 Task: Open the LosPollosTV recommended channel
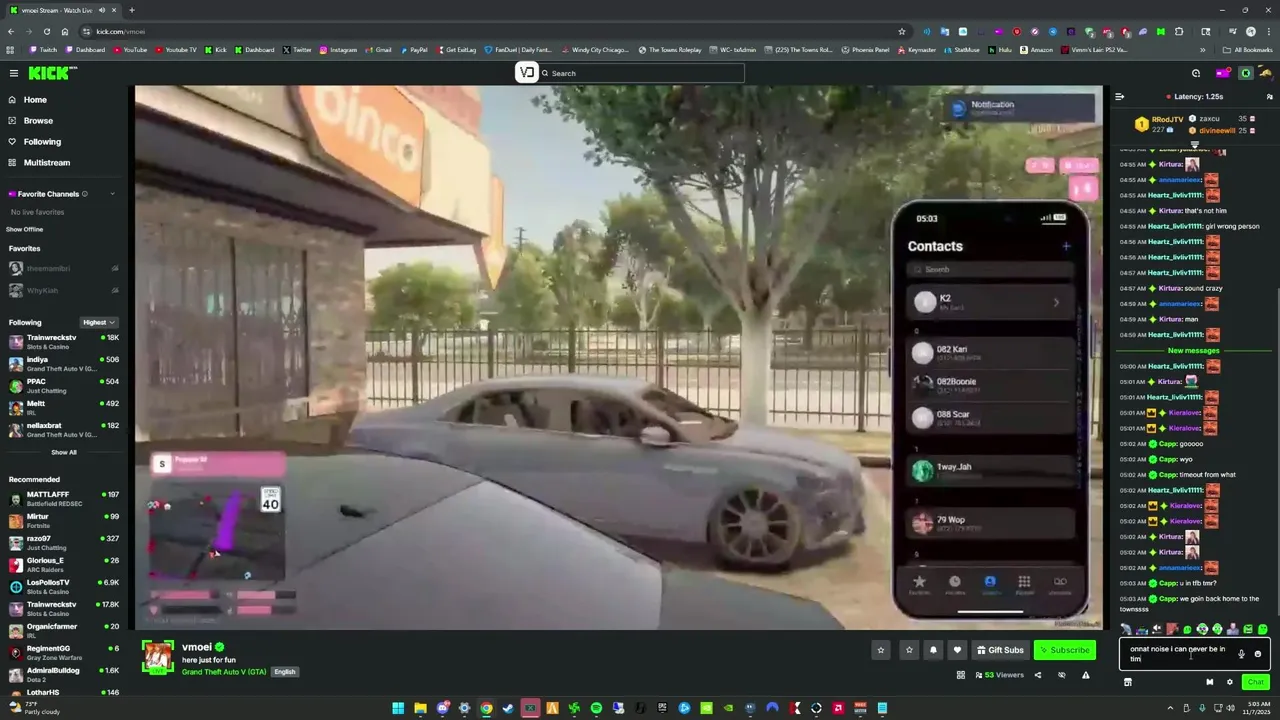(62, 587)
